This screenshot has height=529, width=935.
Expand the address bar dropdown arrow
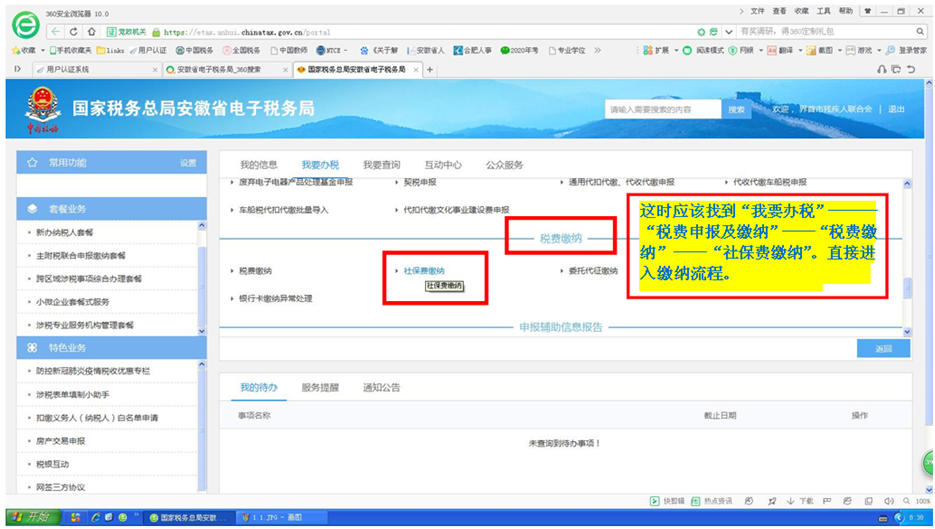click(728, 32)
